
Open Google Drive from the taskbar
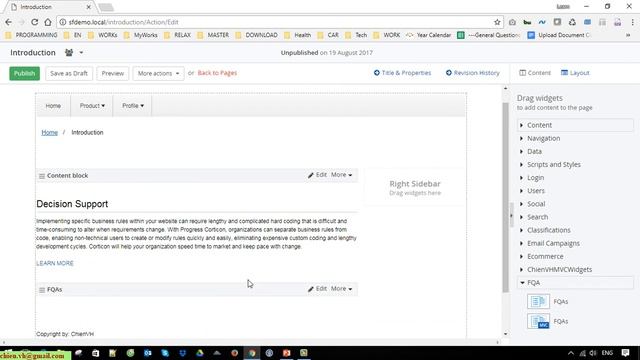200,353
